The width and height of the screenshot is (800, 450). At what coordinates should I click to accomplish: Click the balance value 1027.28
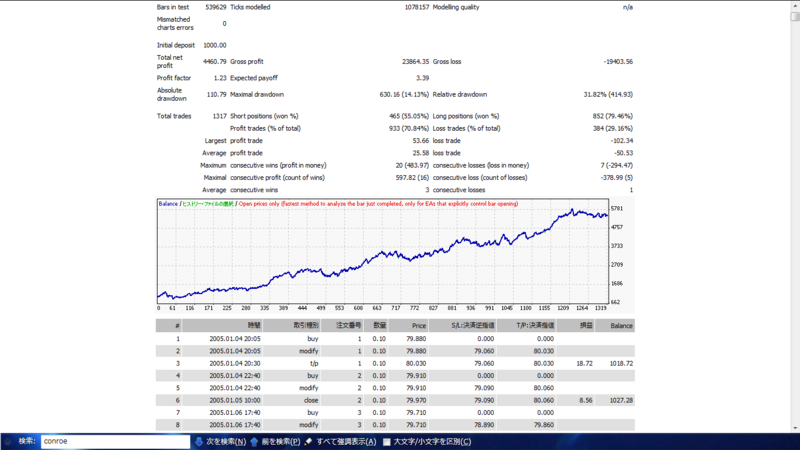(621, 401)
